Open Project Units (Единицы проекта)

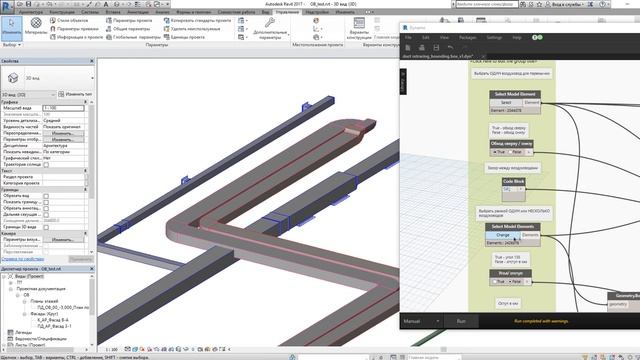point(184,37)
